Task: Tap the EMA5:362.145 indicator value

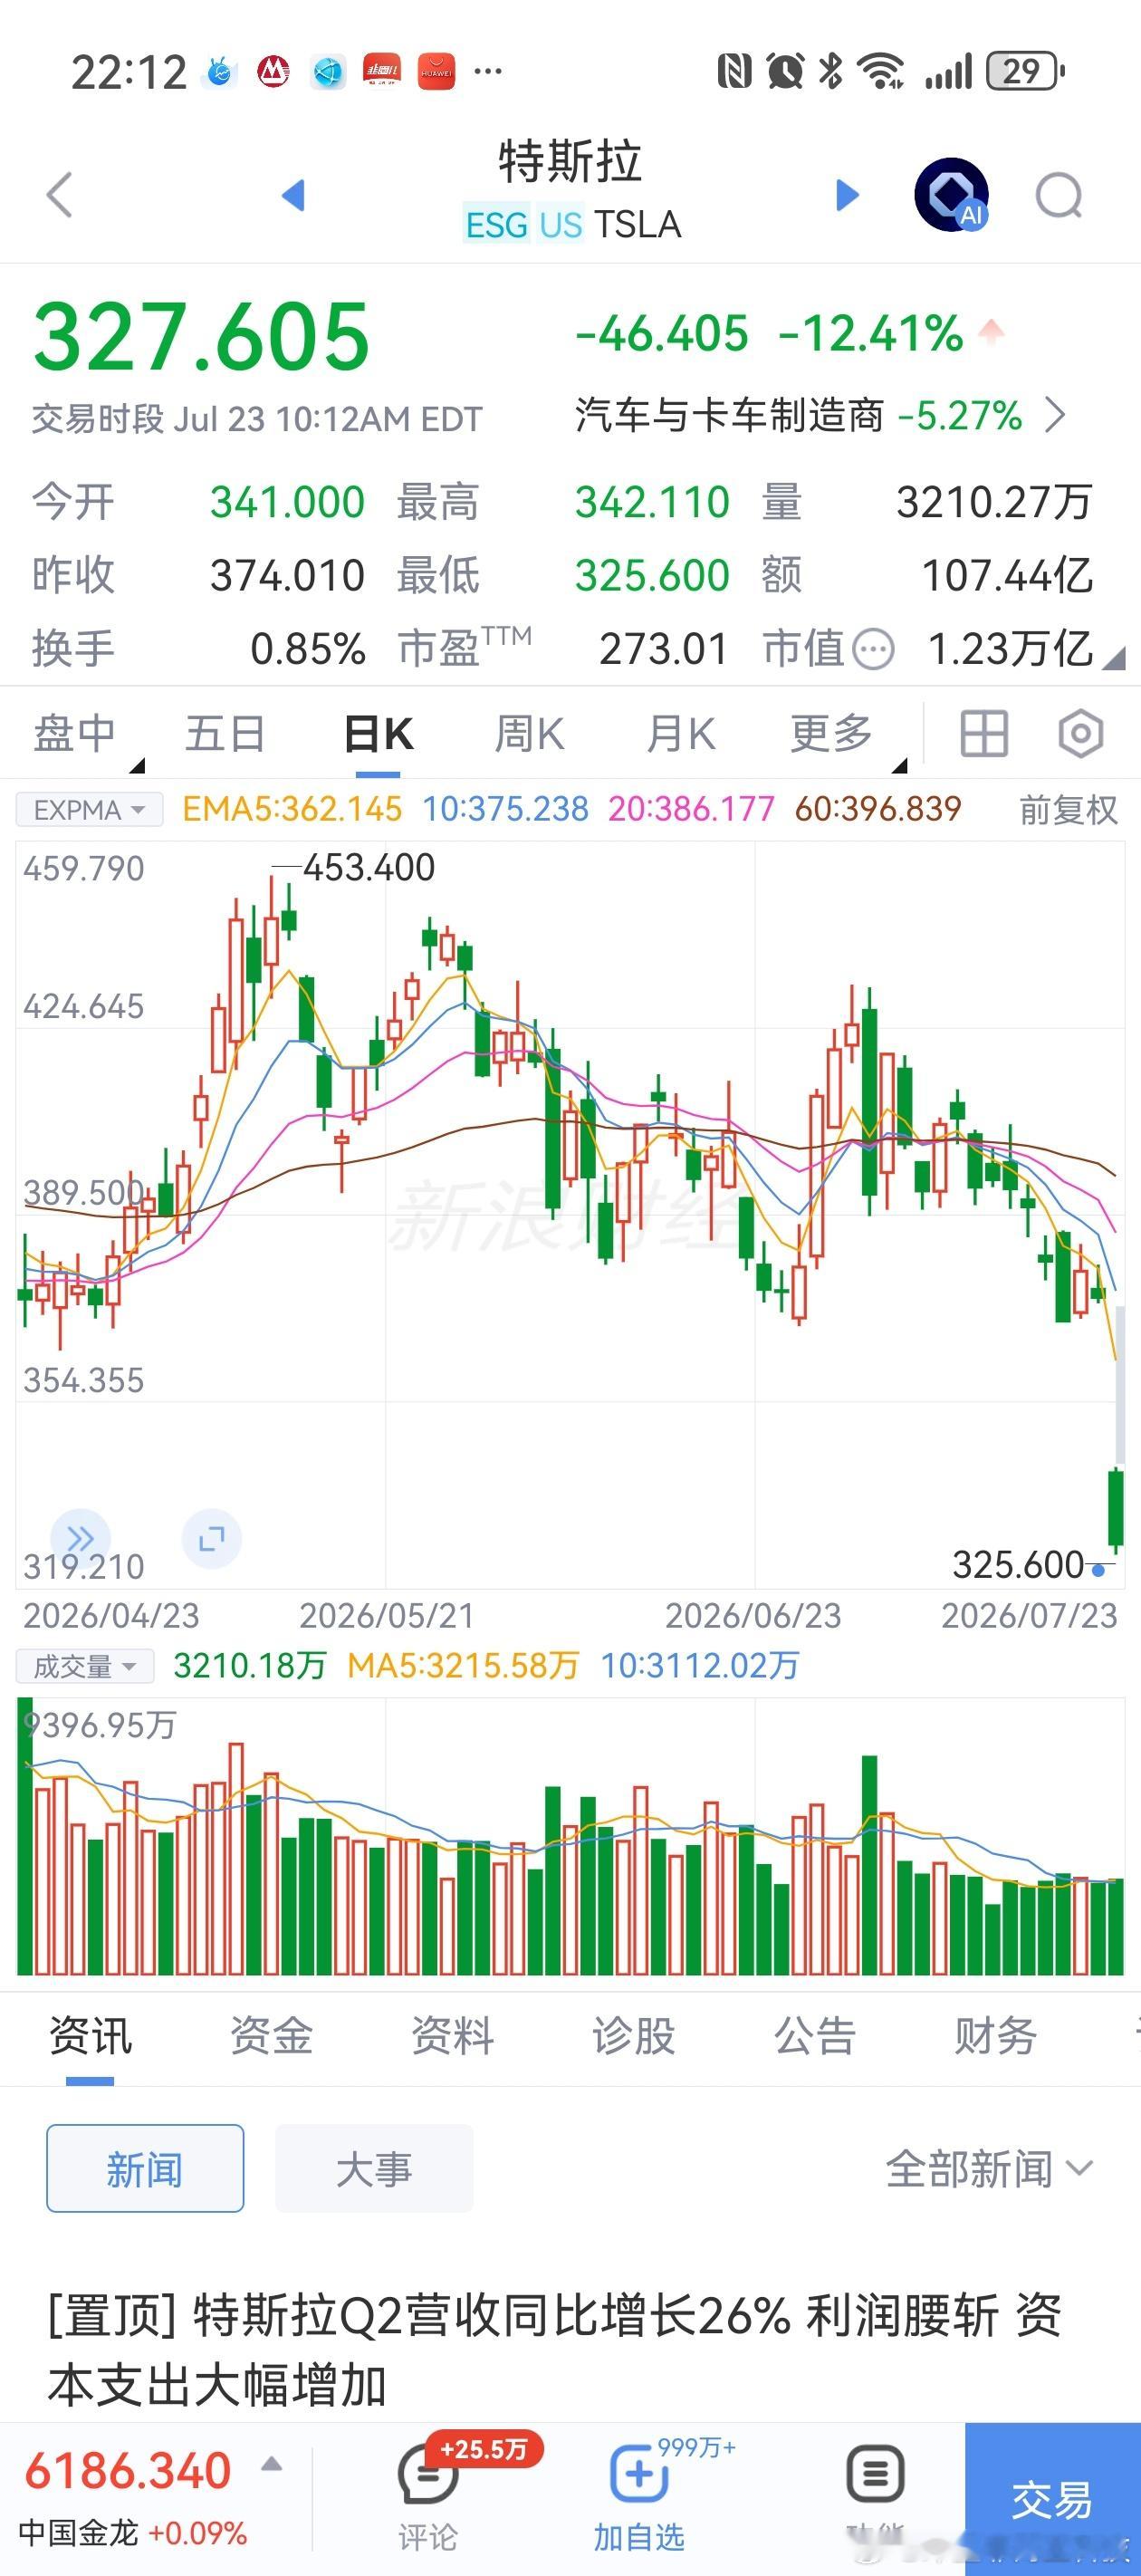Action: pos(292,809)
